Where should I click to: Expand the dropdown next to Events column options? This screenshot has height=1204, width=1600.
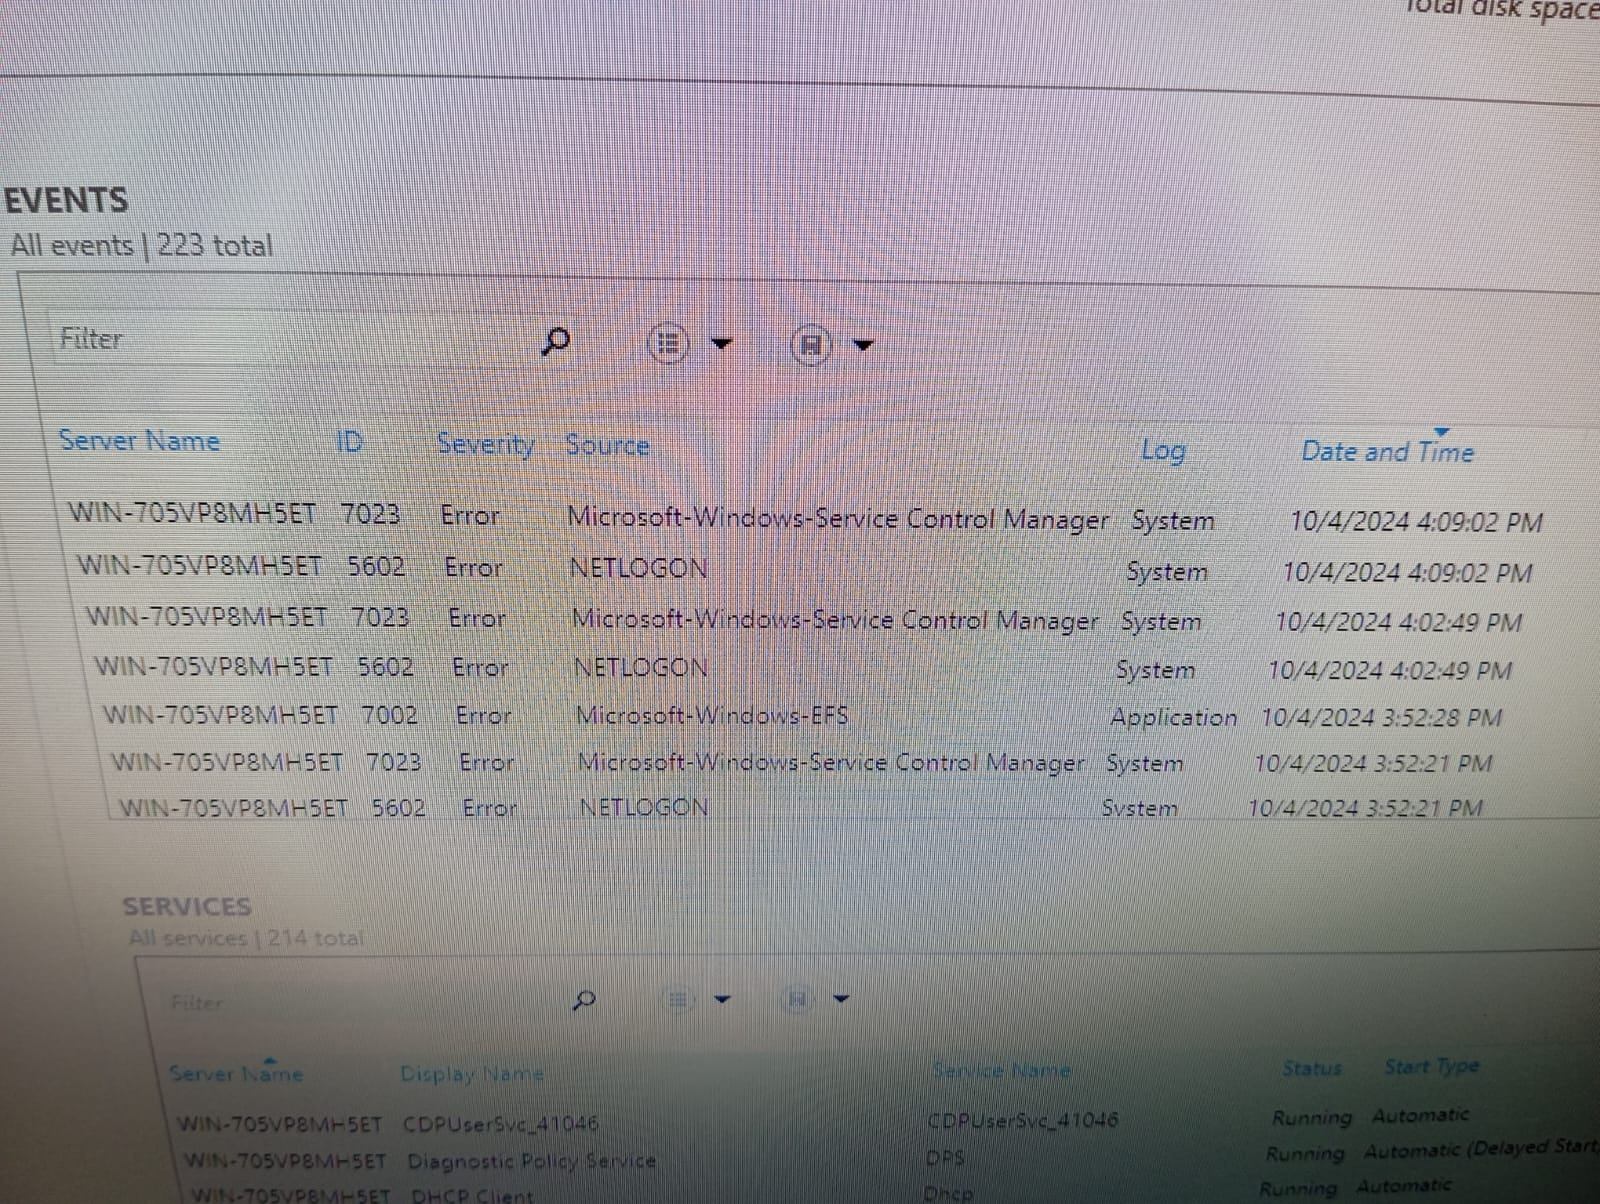pos(723,344)
